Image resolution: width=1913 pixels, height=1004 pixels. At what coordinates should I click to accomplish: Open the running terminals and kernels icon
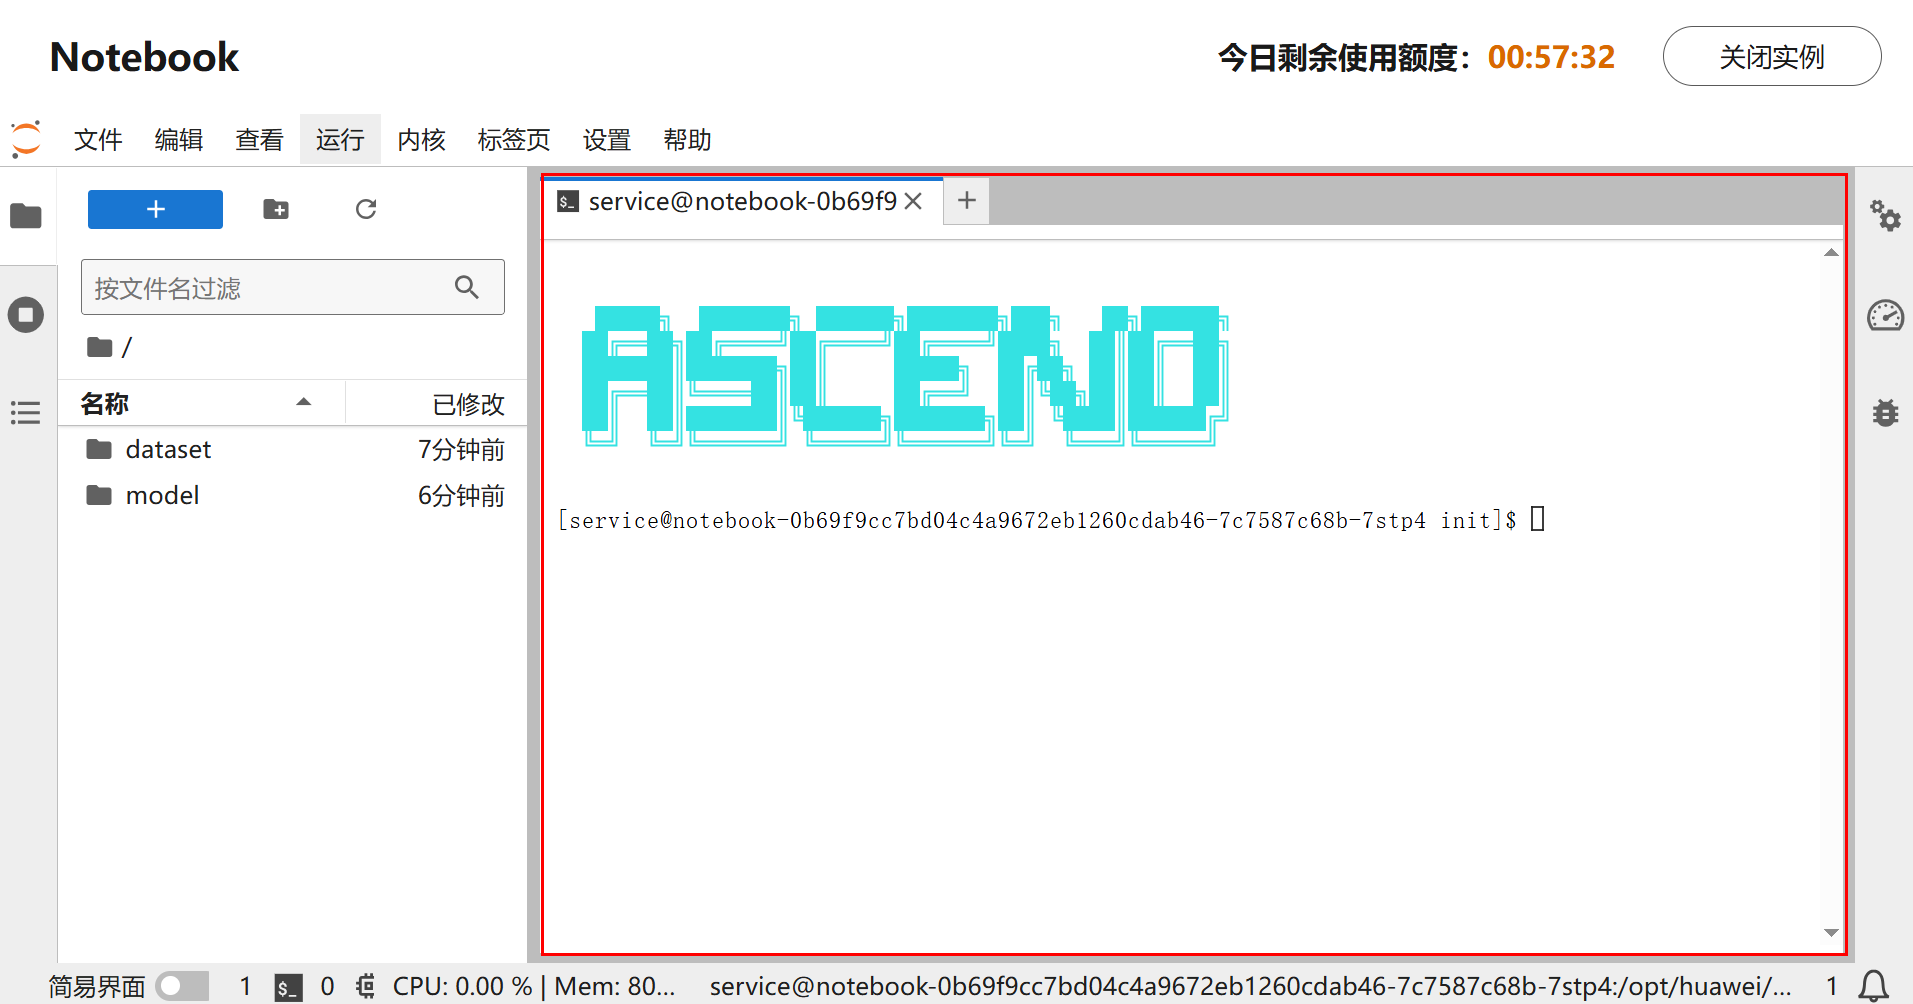coord(26,315)
